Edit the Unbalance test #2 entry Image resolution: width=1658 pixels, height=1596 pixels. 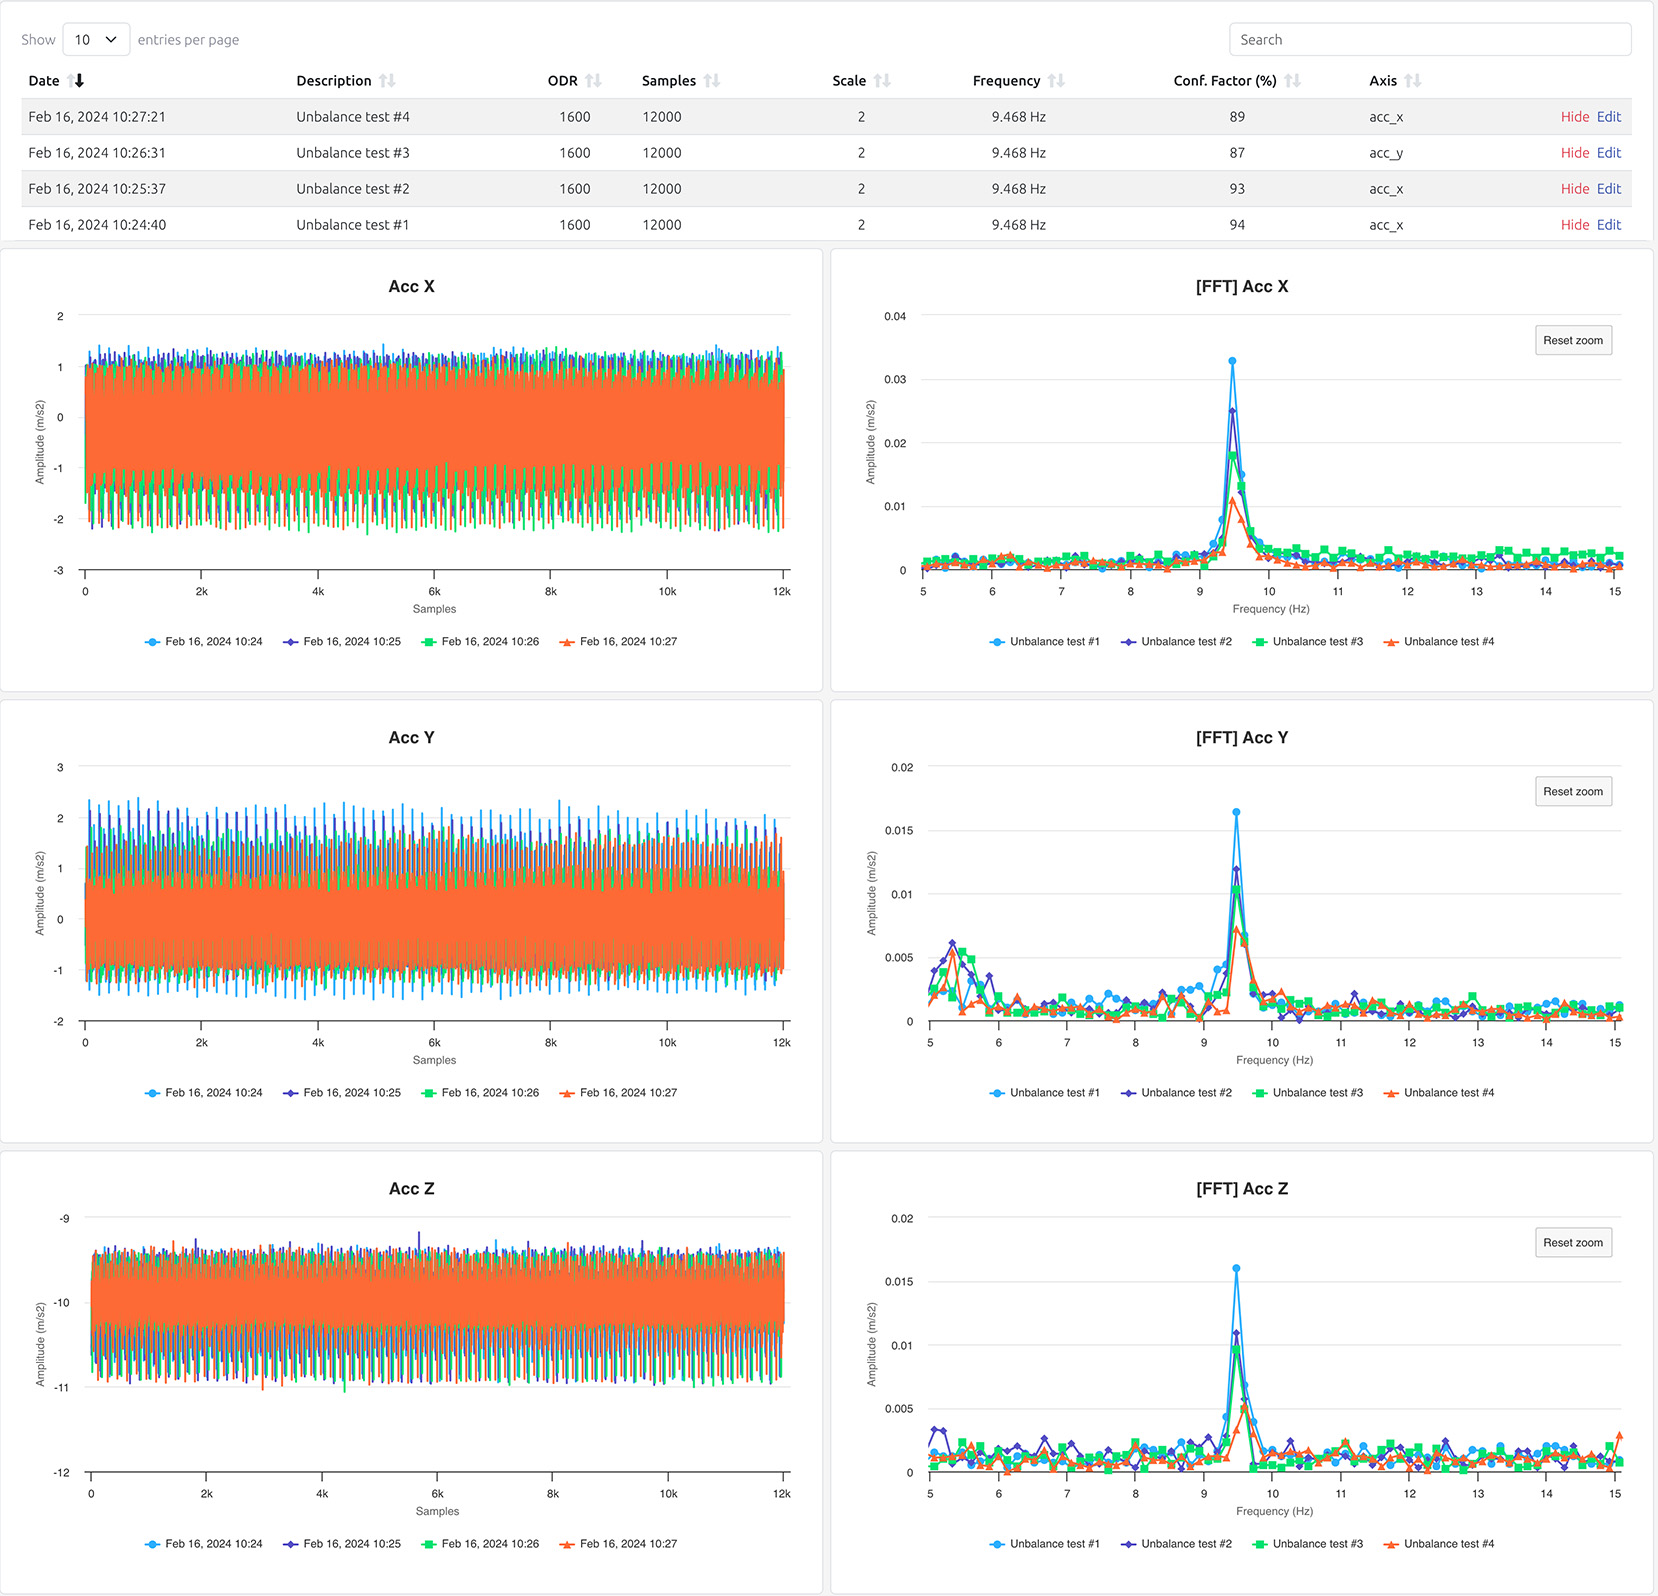coord(1608,189)
